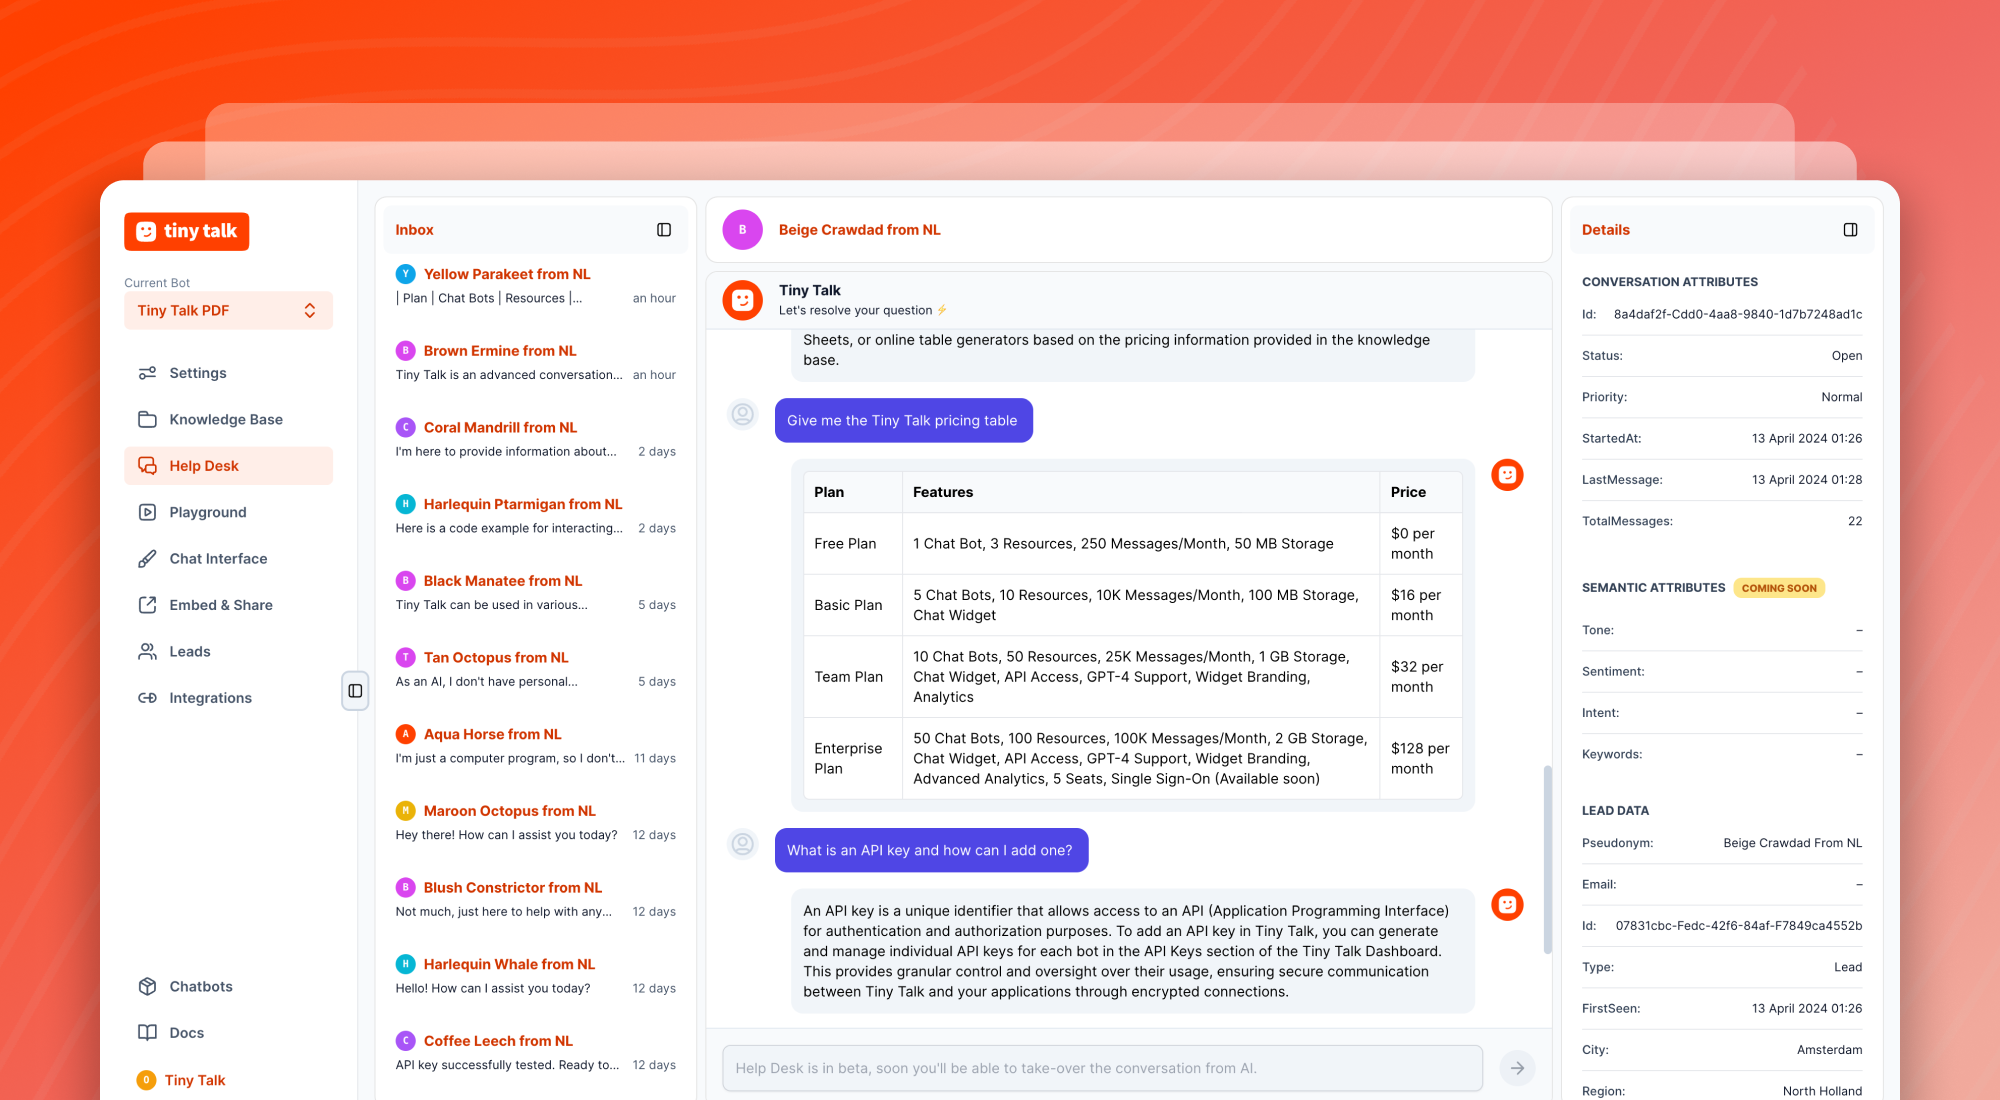
Task: Open Yellow Parakeet from NL conversation
Action: [x=536, y=286]
